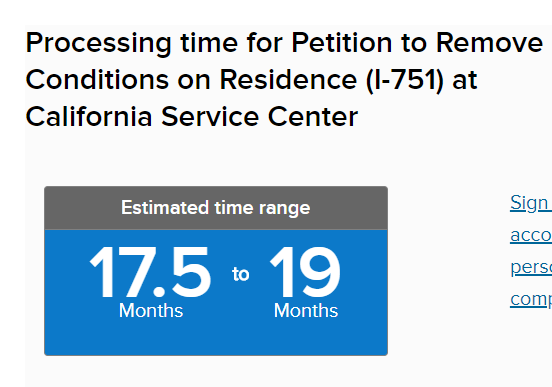Click the "comp" link line
The height and width of the screenshot is (387, 552).
(x=531, y=300)
